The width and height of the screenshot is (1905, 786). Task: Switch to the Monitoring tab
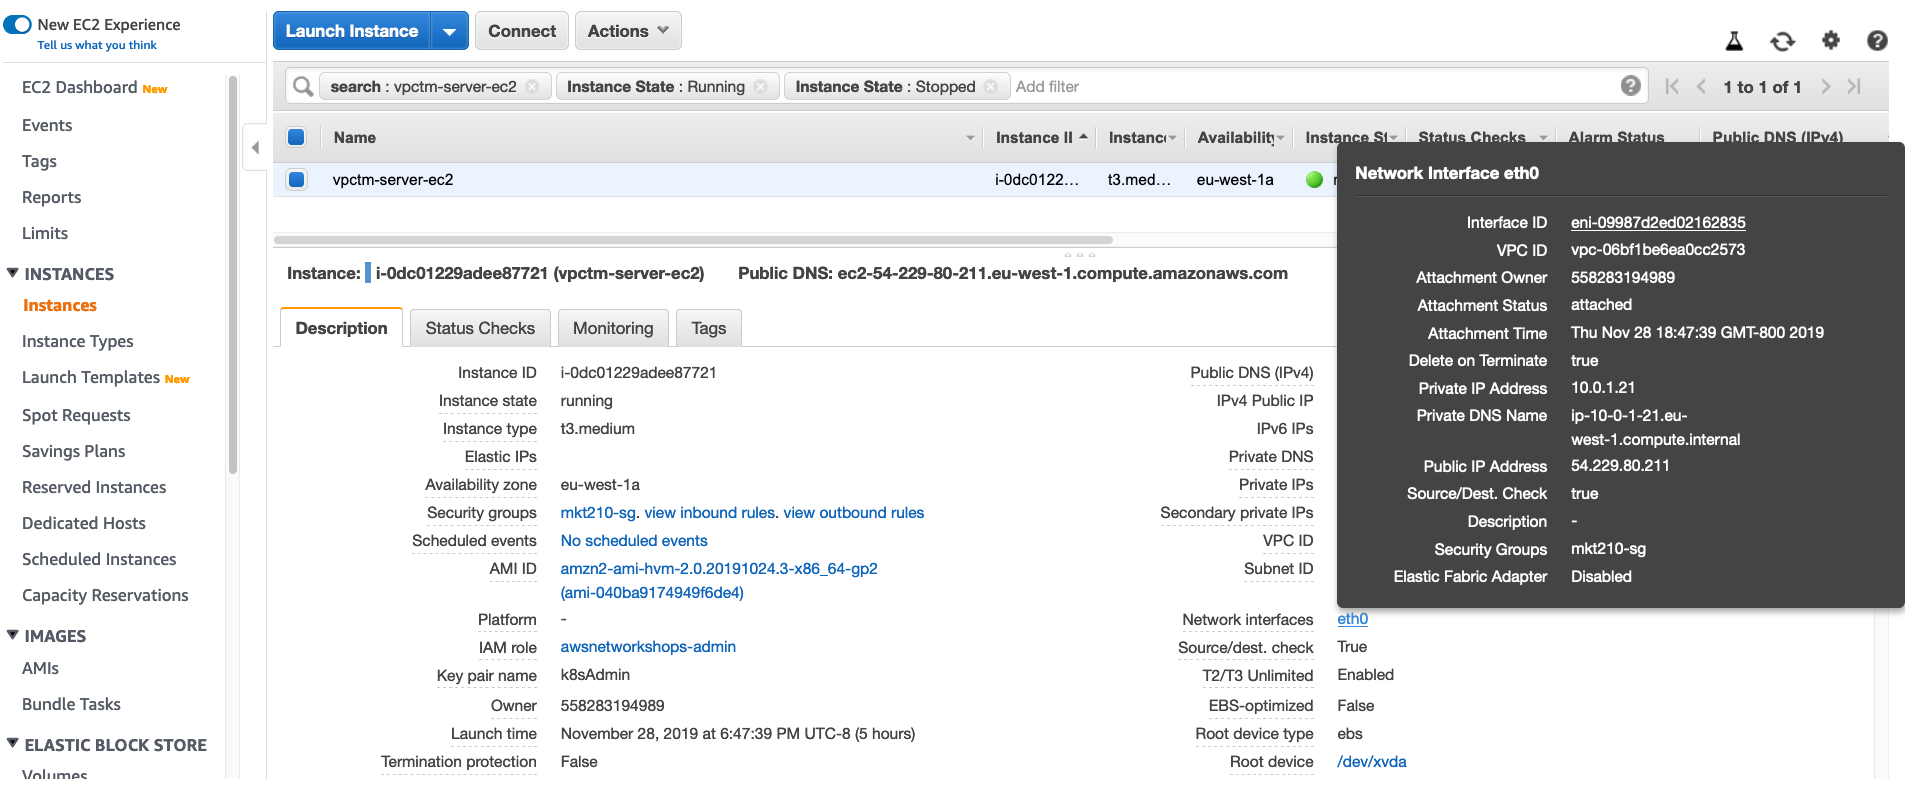613,328
